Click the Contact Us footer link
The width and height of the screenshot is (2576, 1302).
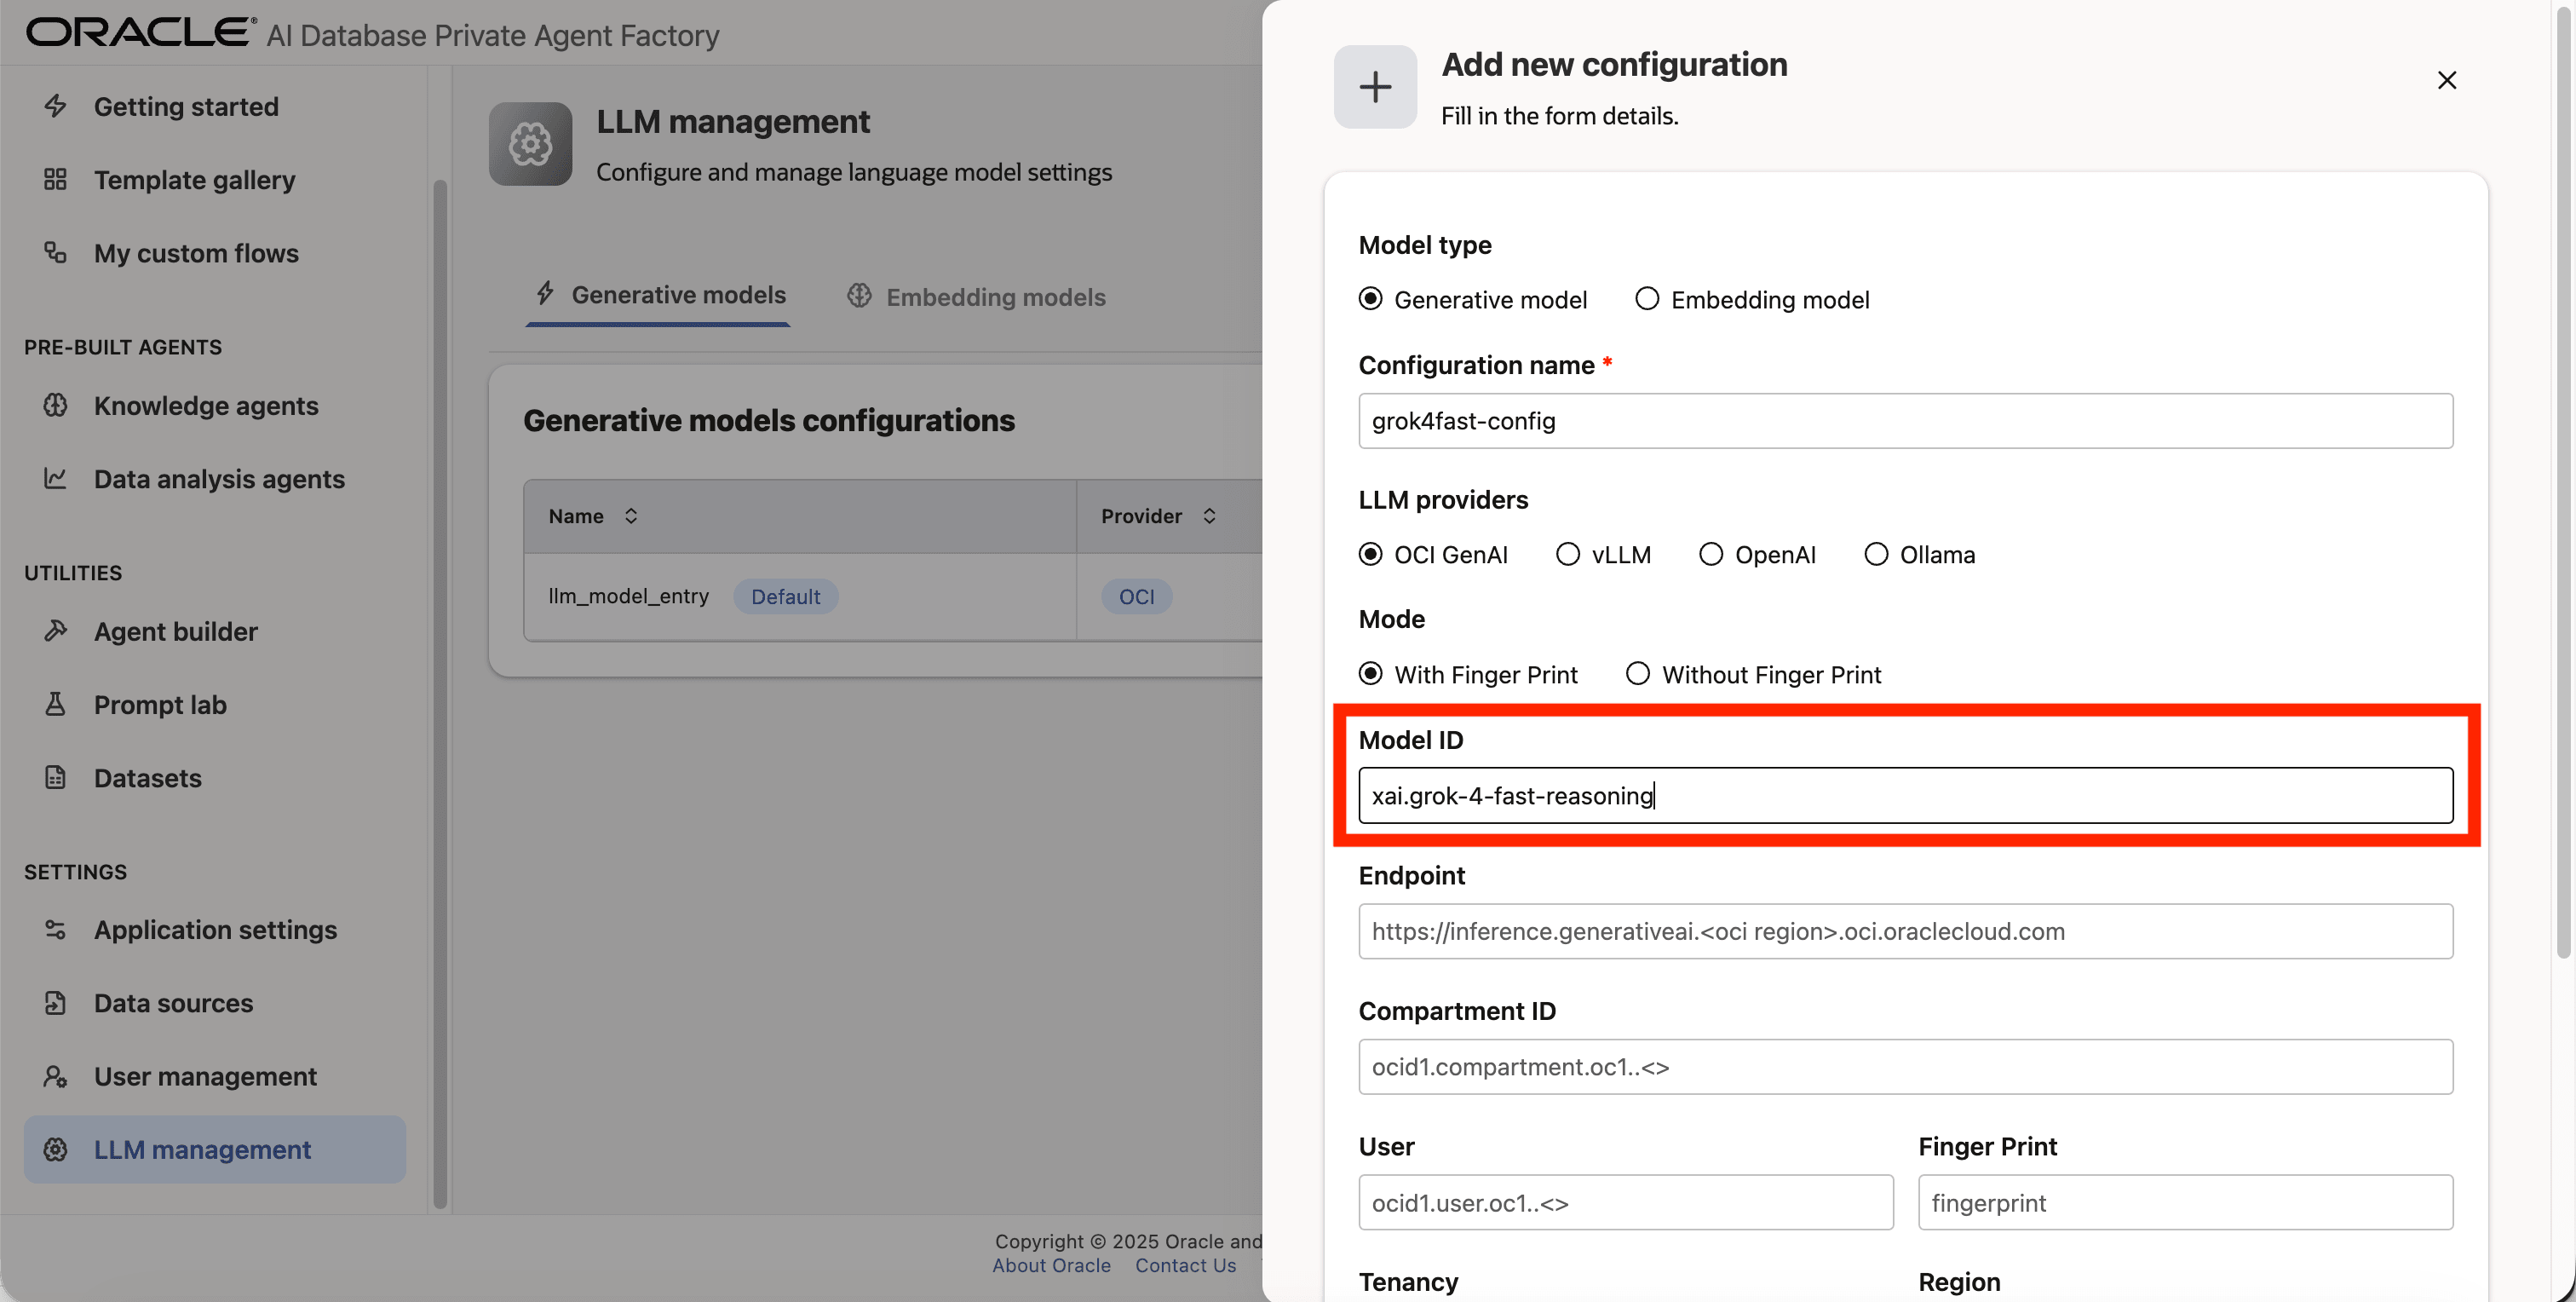point(1185,1266)
